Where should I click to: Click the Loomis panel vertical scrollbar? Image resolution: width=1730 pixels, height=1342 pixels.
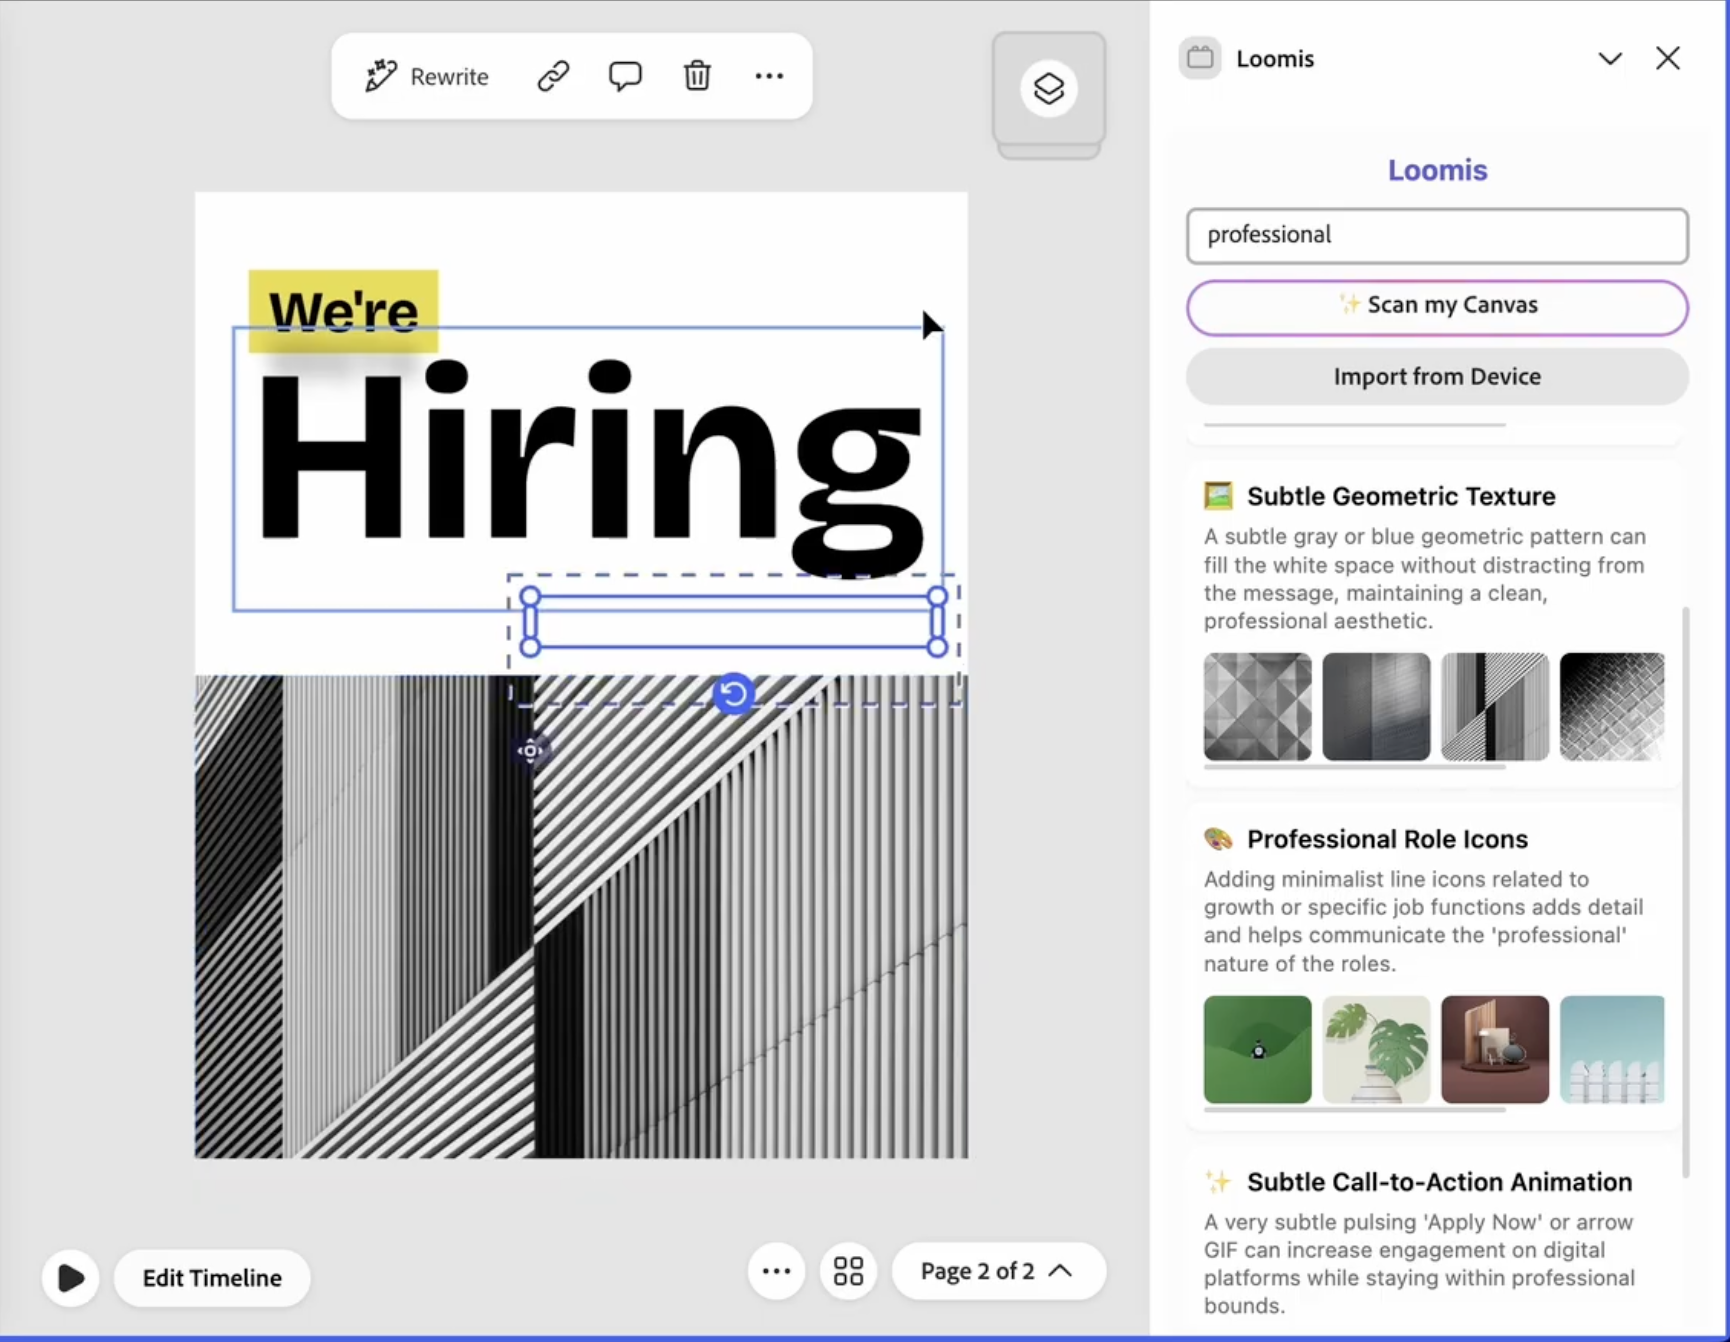point(1686,892)
